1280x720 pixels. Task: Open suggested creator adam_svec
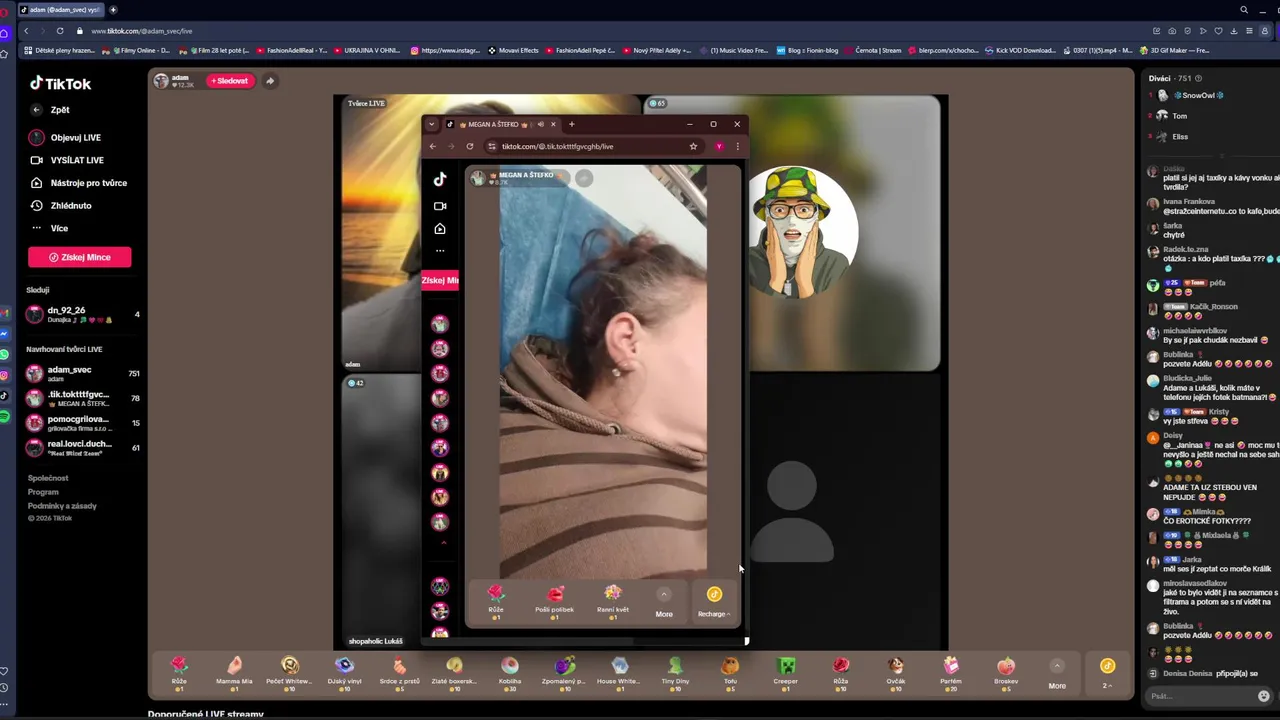pos(82,373)
